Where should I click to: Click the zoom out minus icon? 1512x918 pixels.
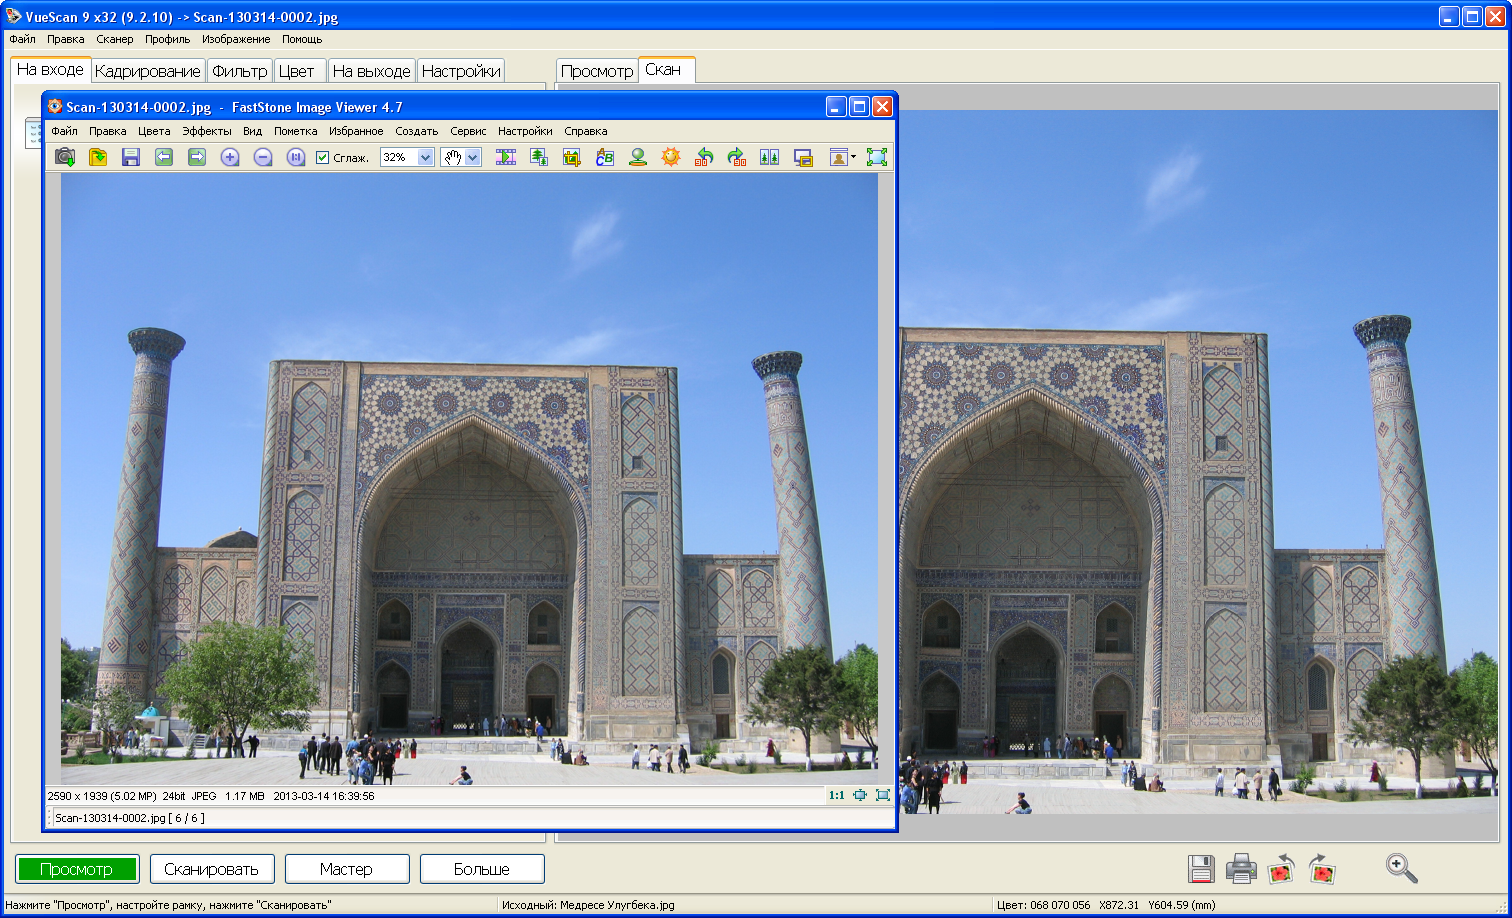click(263, 157)
